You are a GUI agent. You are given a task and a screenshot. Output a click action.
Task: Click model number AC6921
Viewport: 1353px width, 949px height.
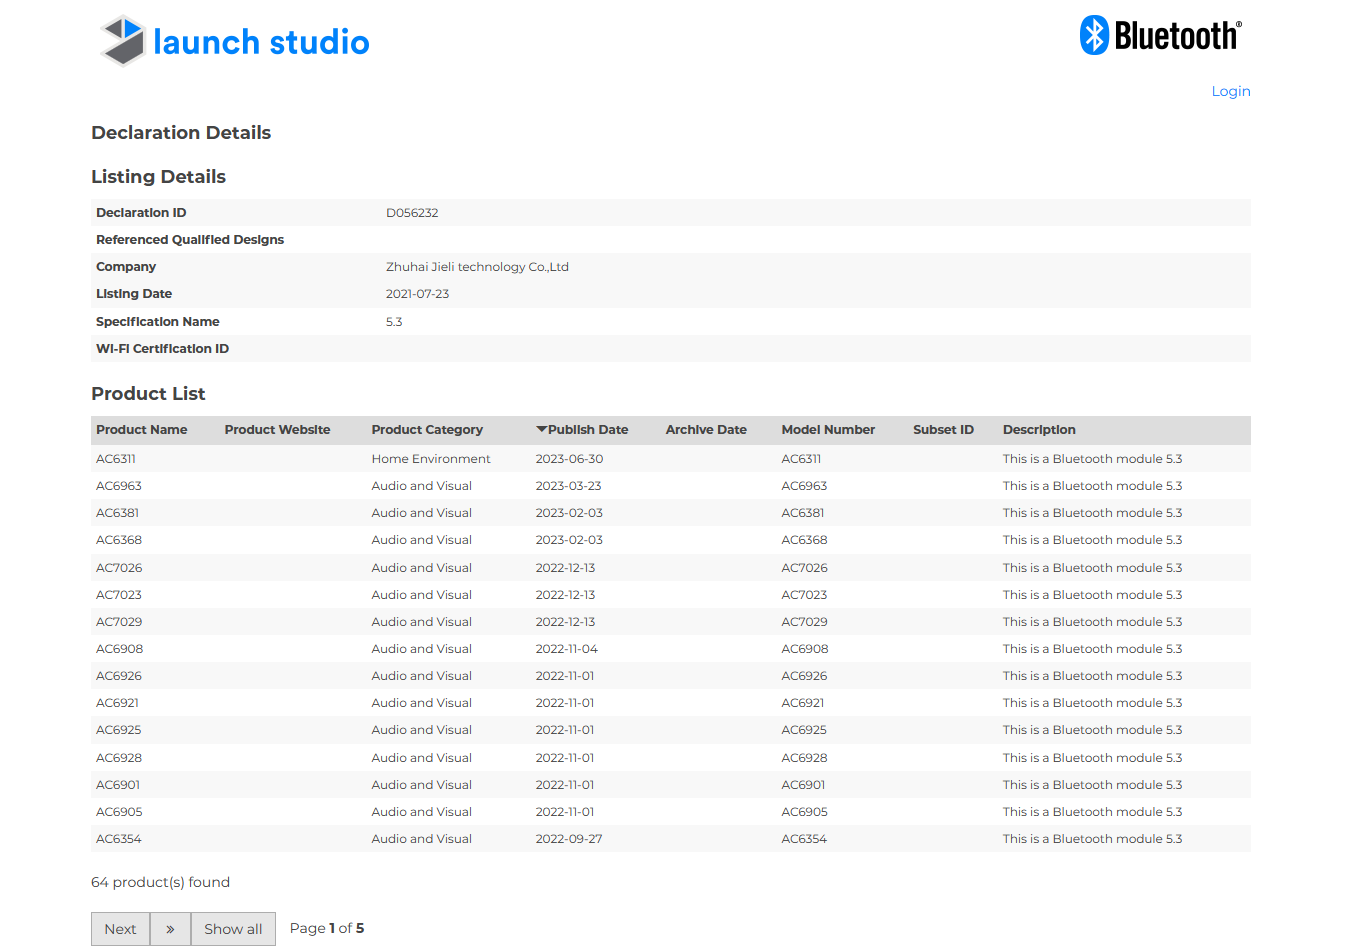coord(803,703)
